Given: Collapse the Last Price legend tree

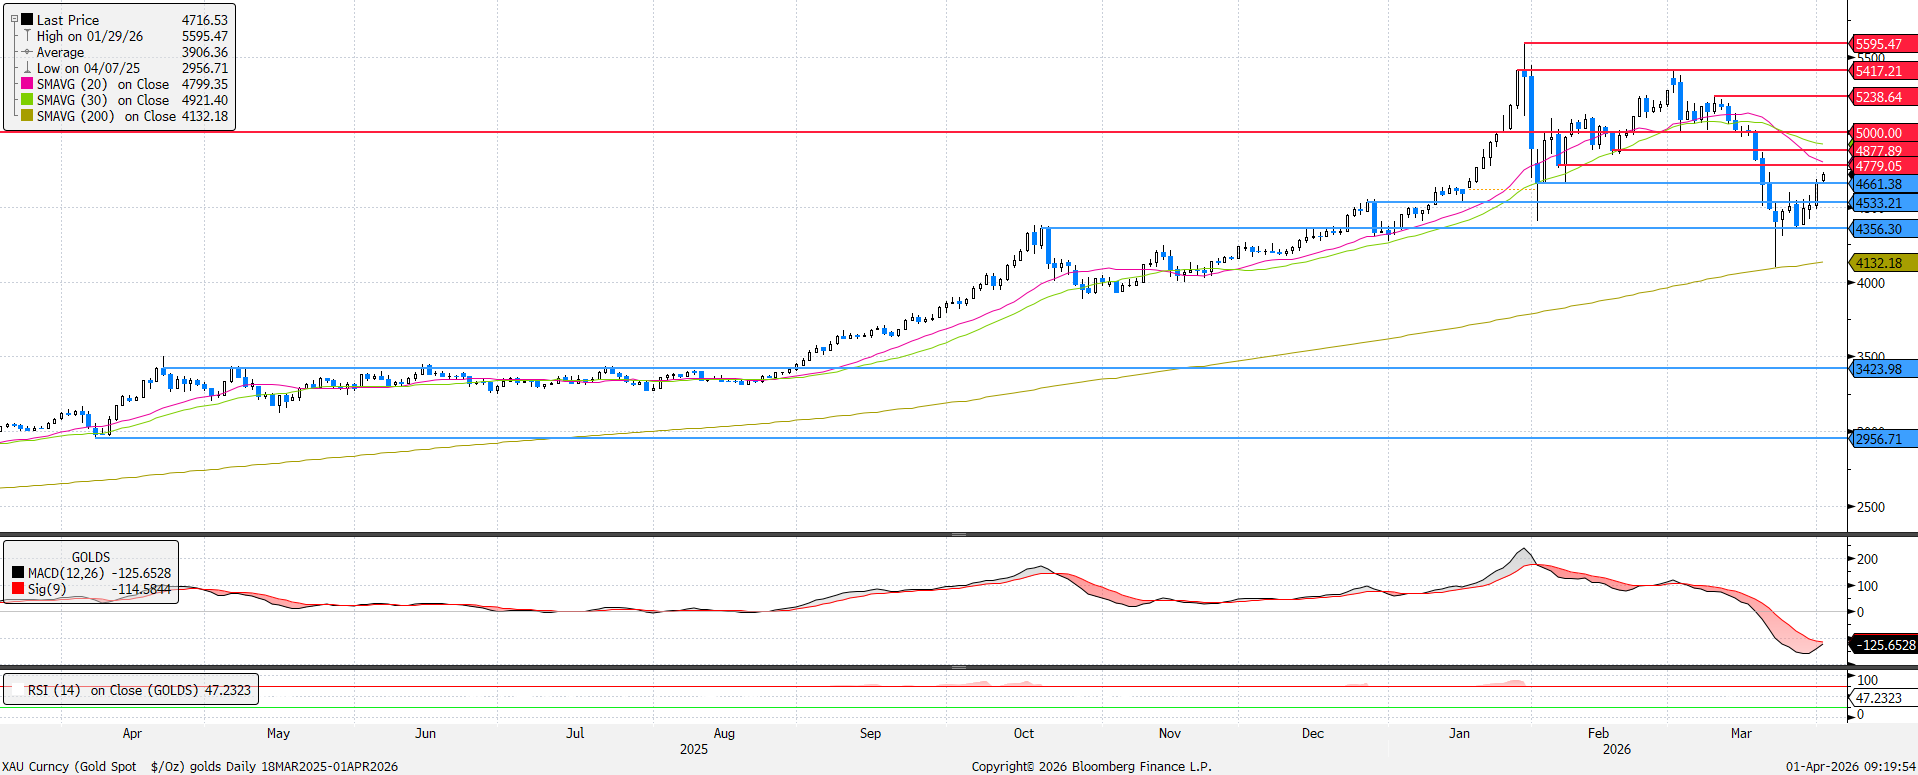Looking at the screenshot, I should coord(14,19).
